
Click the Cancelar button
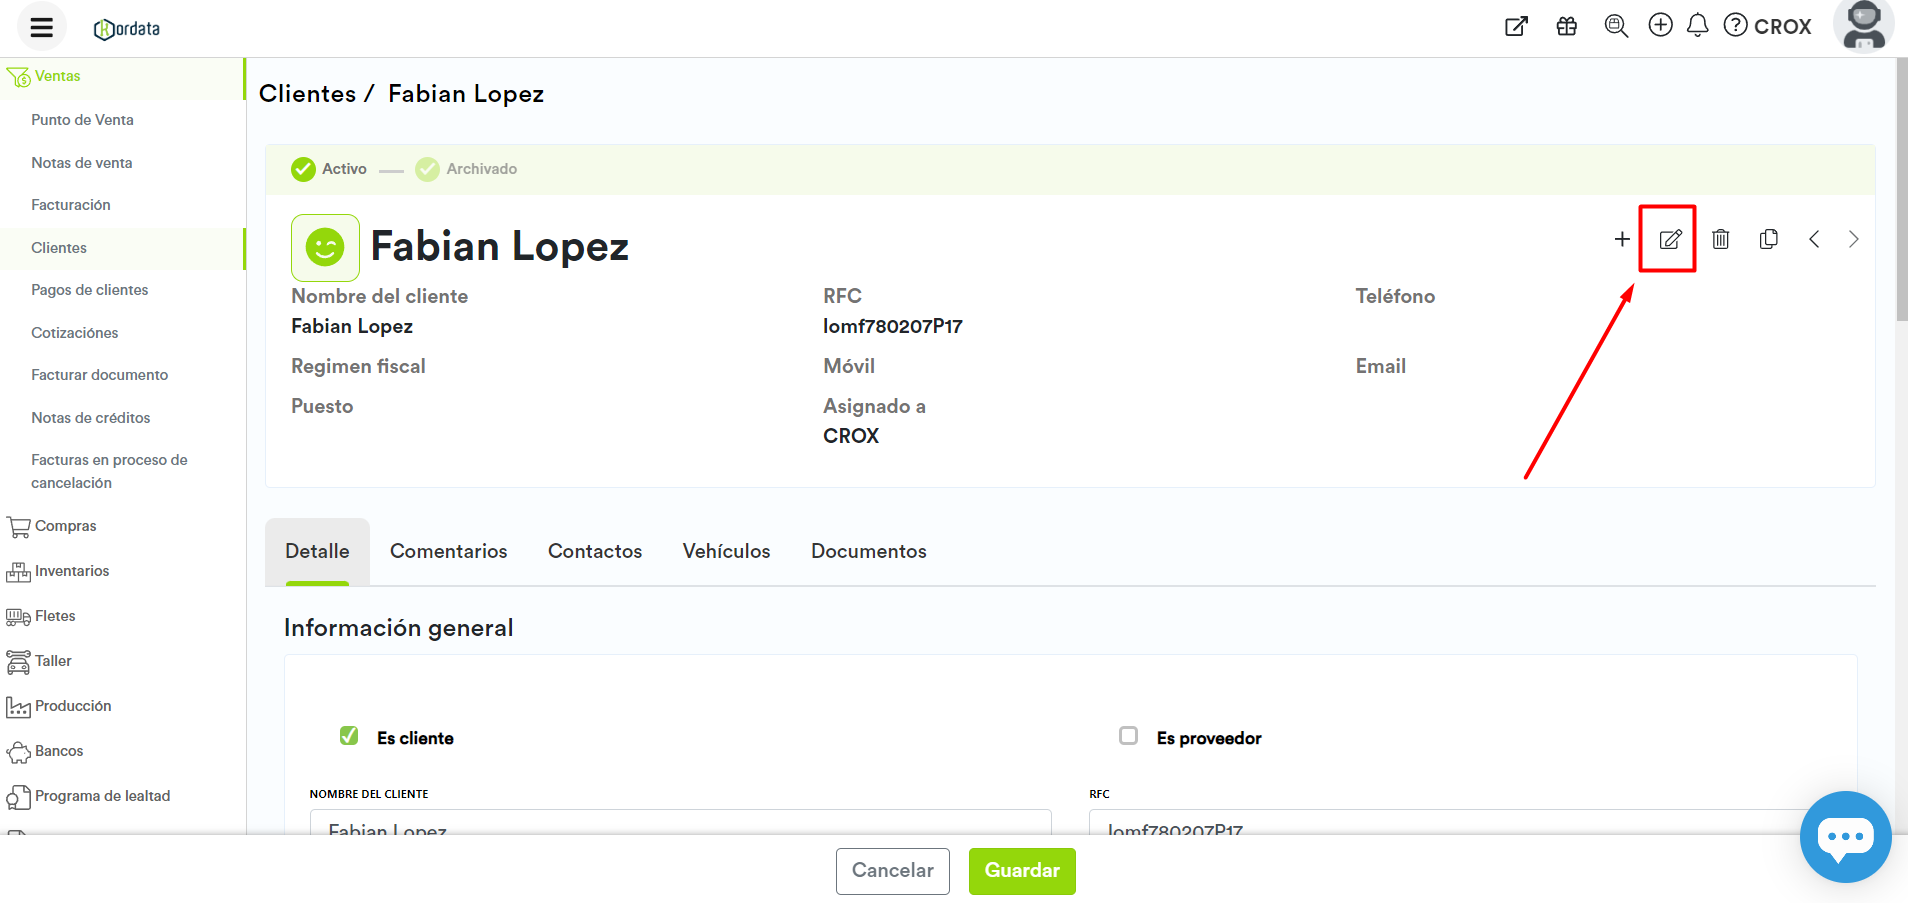tap(892, 870)
